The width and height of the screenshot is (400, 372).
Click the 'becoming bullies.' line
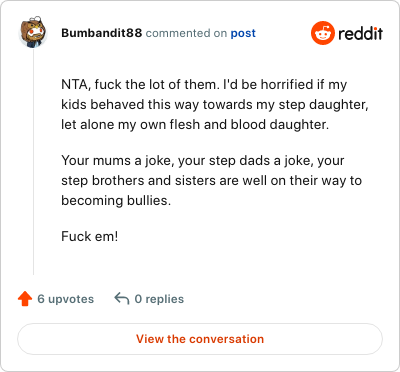click(x=116, y=200)
